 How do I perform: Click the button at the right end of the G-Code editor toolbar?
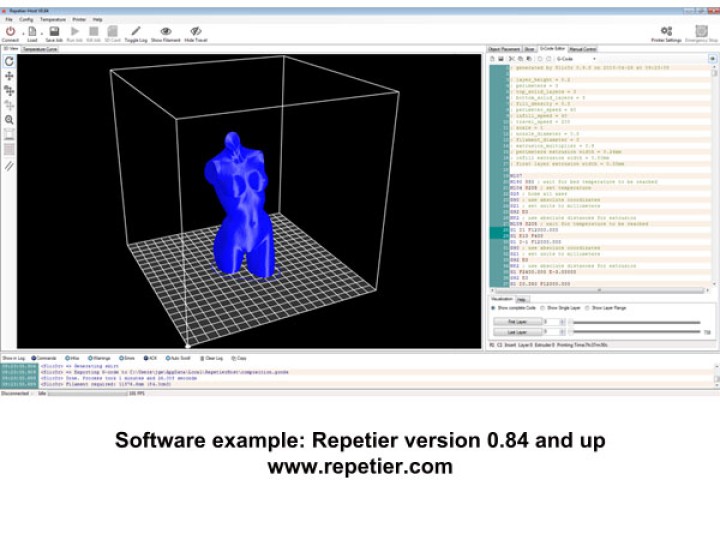coord(712,59)
